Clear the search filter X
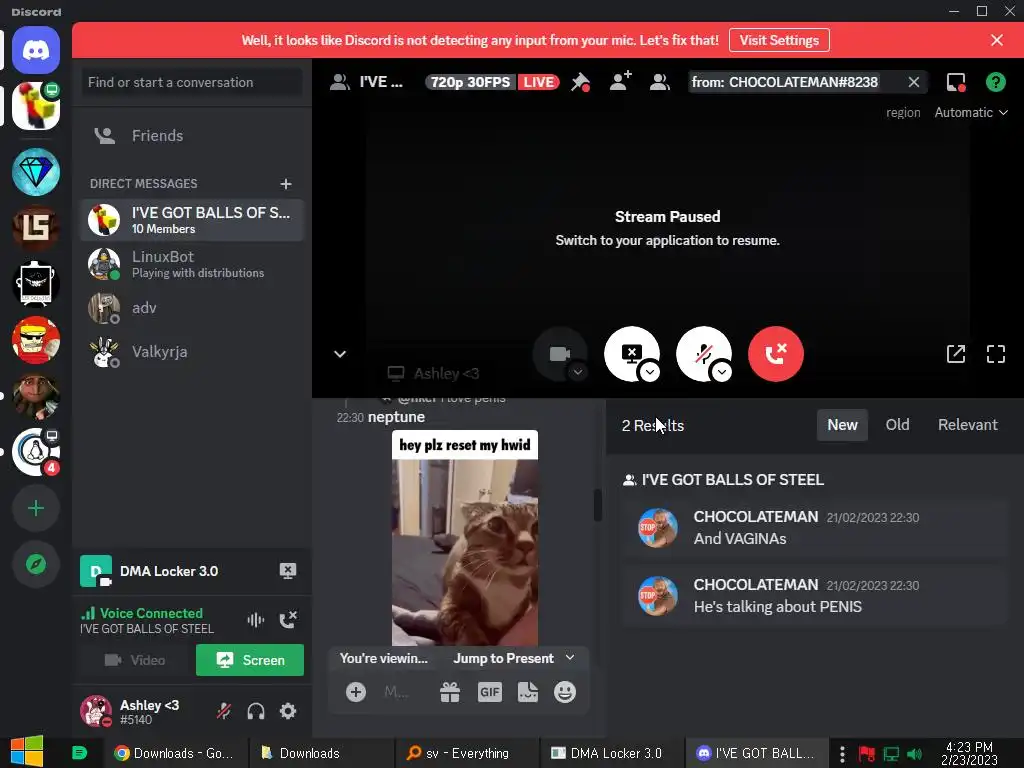Screen dimensions: 1024x768 pos(914,82)
